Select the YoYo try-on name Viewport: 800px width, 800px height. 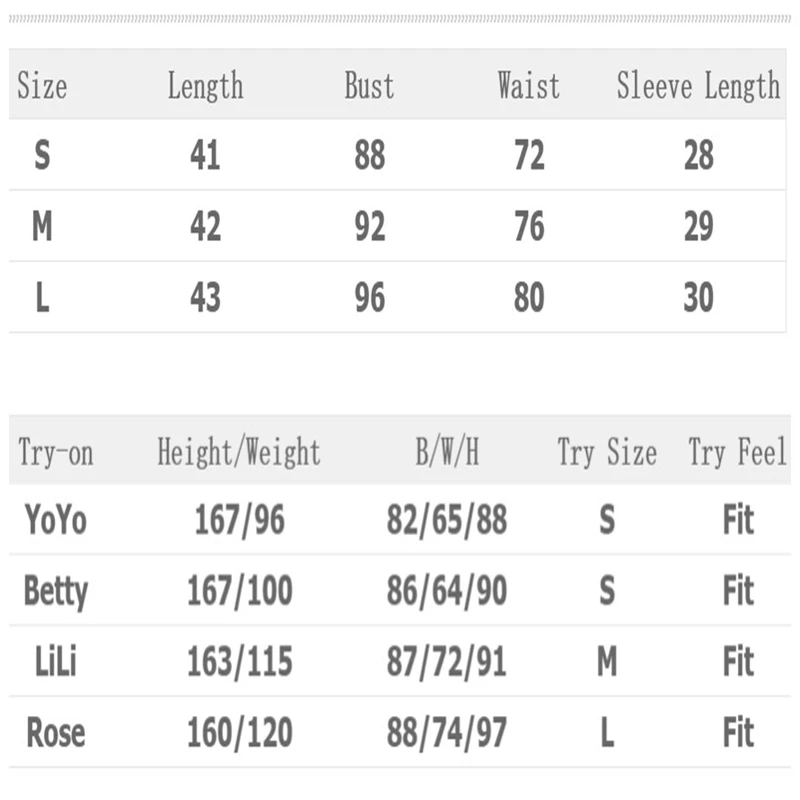(56, 520)
